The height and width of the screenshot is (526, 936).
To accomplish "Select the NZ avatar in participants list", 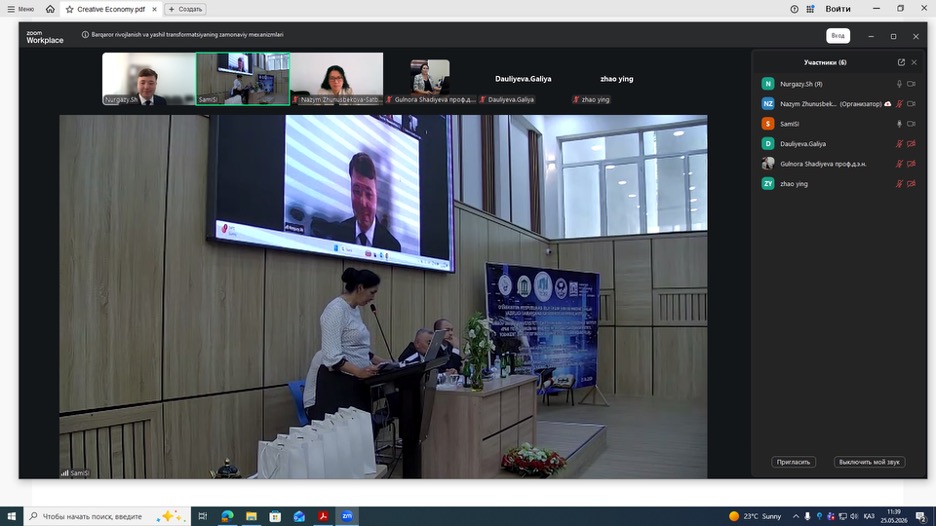I will (768, 104).
